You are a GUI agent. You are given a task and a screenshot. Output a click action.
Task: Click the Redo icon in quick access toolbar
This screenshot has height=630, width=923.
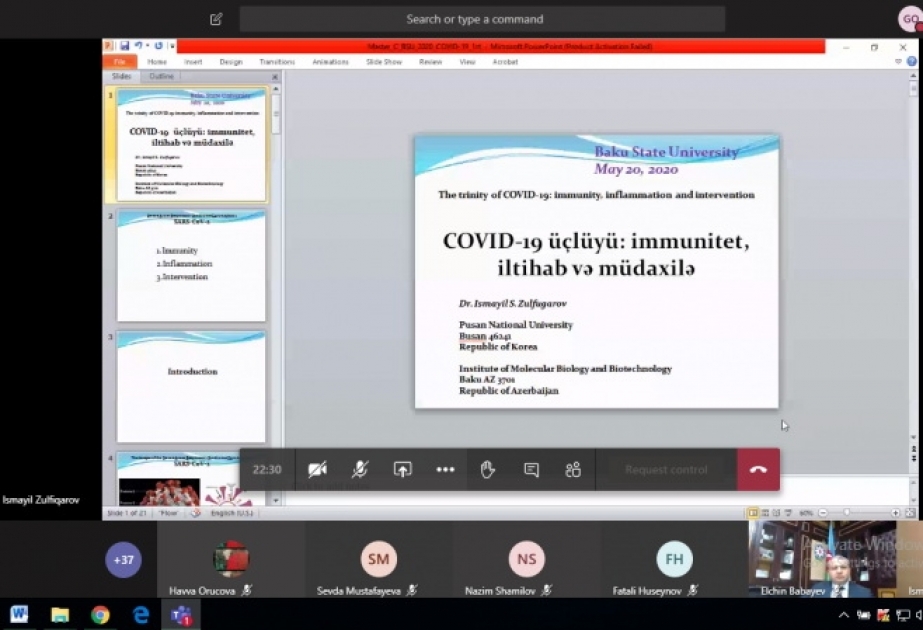coord(158,45)
